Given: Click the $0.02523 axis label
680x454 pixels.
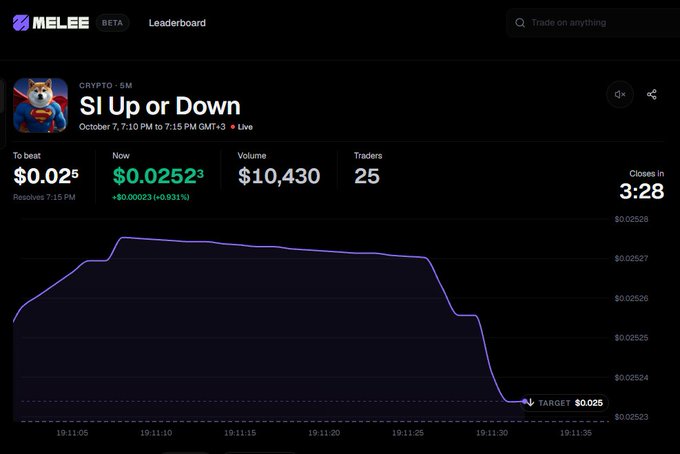Looking at the screenshot, I should pos(631,417).
